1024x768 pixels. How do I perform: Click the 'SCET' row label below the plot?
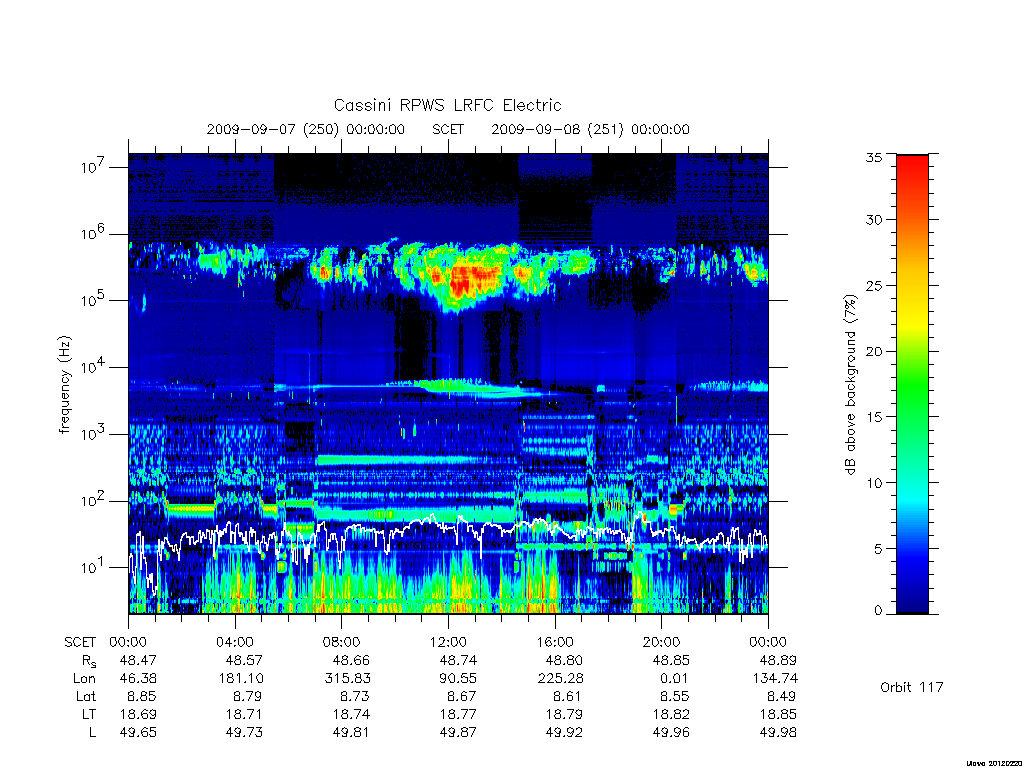(80, 642)
